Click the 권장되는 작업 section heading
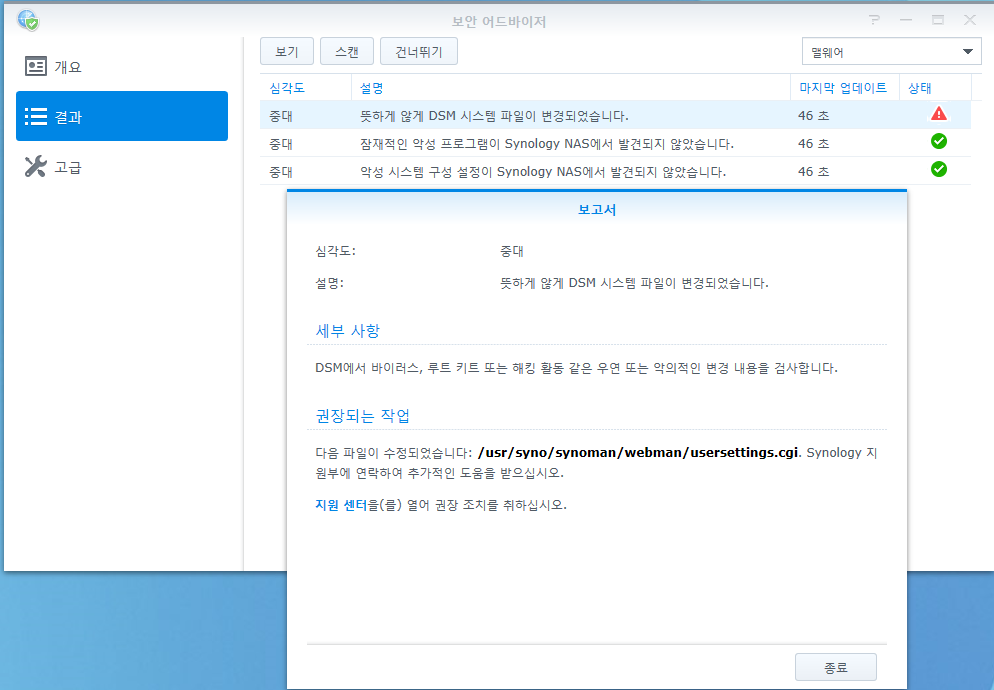 click(363, 415)
